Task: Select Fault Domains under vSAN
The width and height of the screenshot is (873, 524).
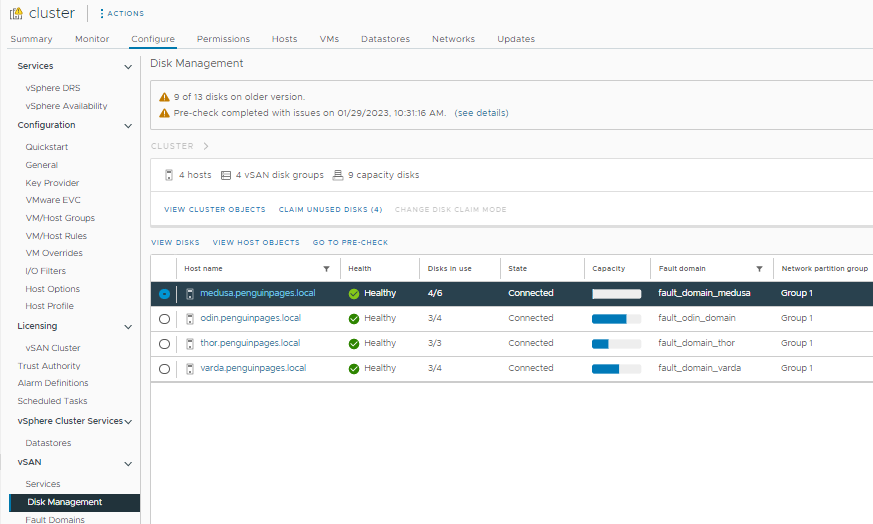Action: (x=55, y=519)
